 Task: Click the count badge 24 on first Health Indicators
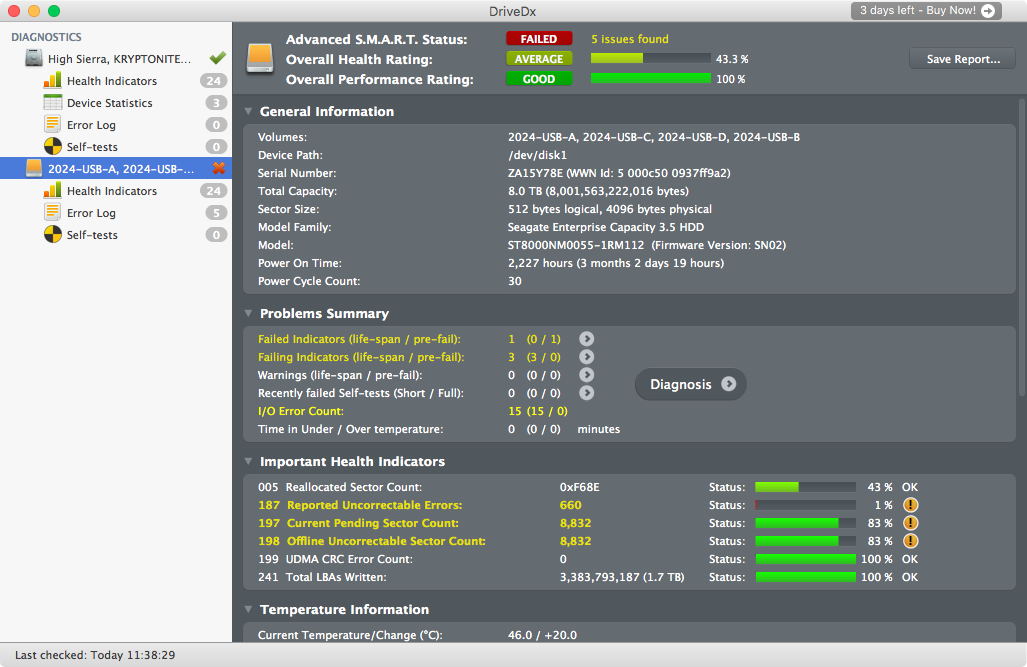click(x=214, y=81)
